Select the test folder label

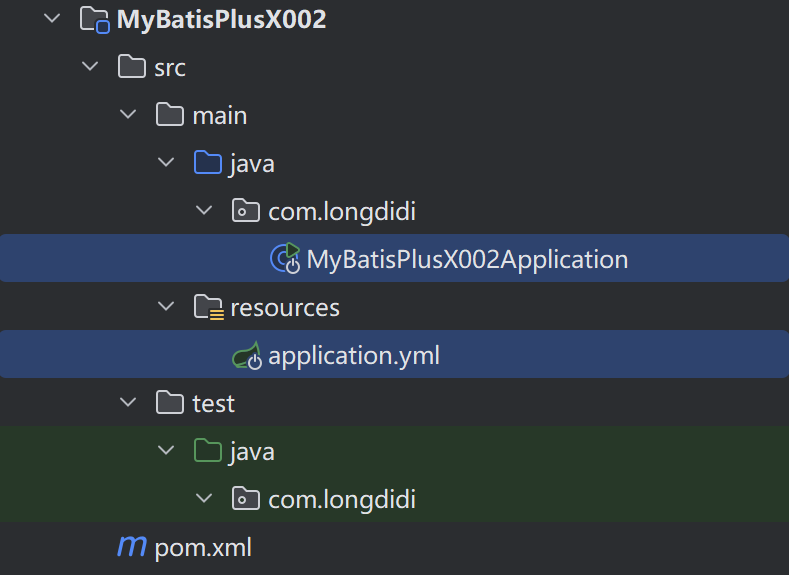click(213, 403)
